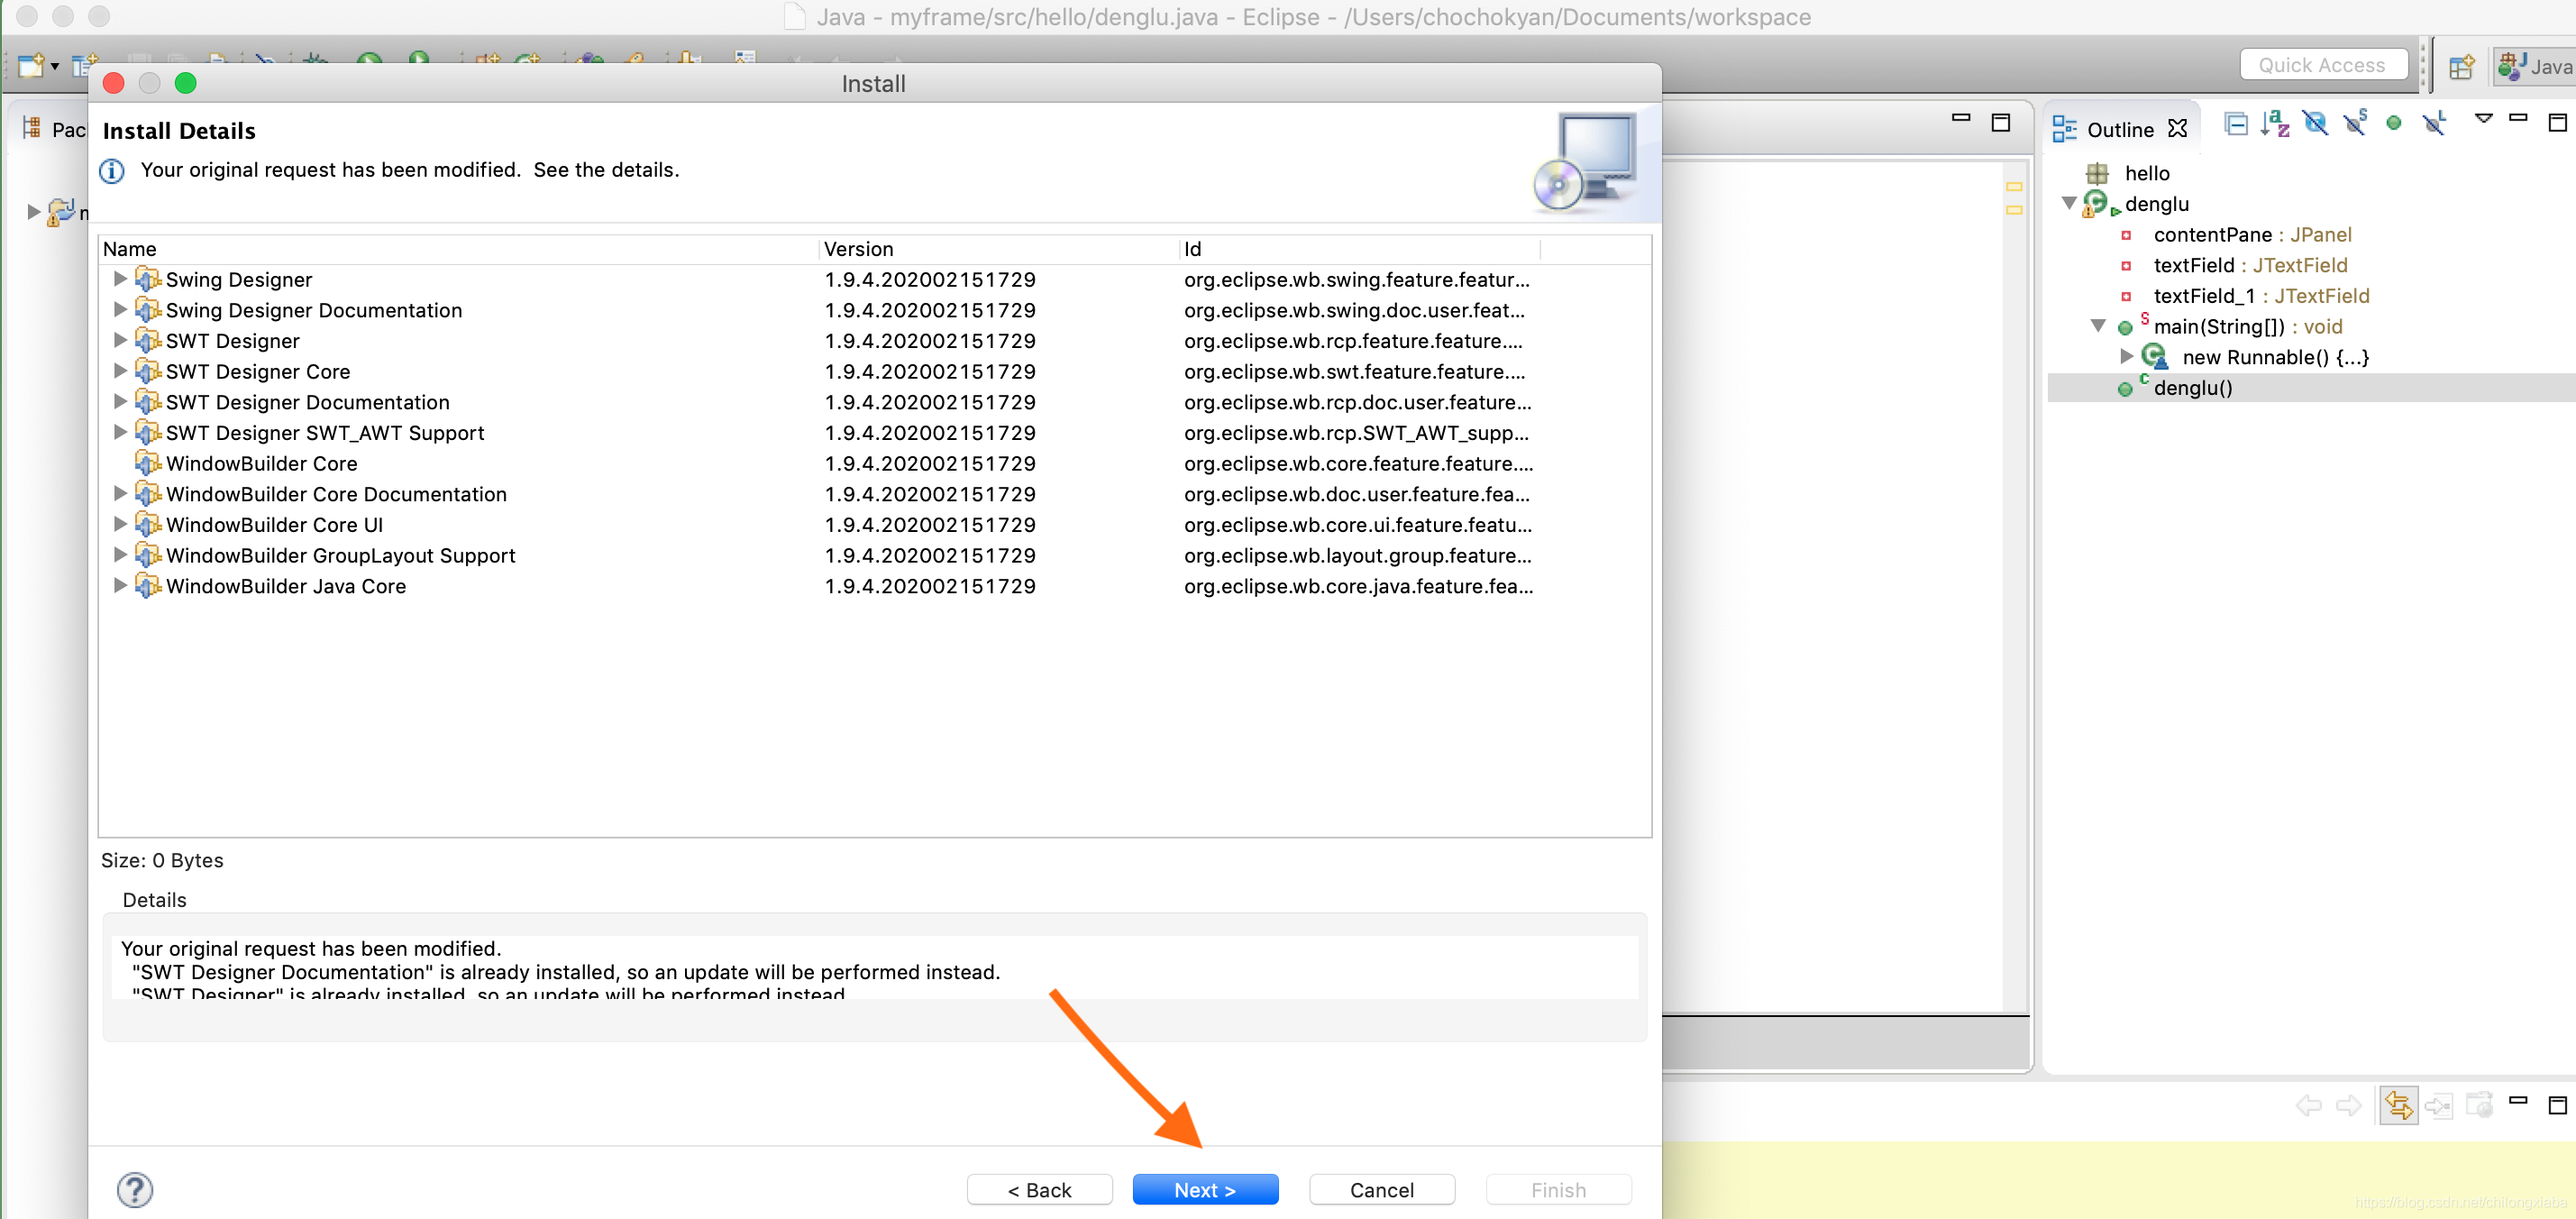Switch to the Outline tab
This screenshot has width=2576, height=1219.
(2119, 130)
